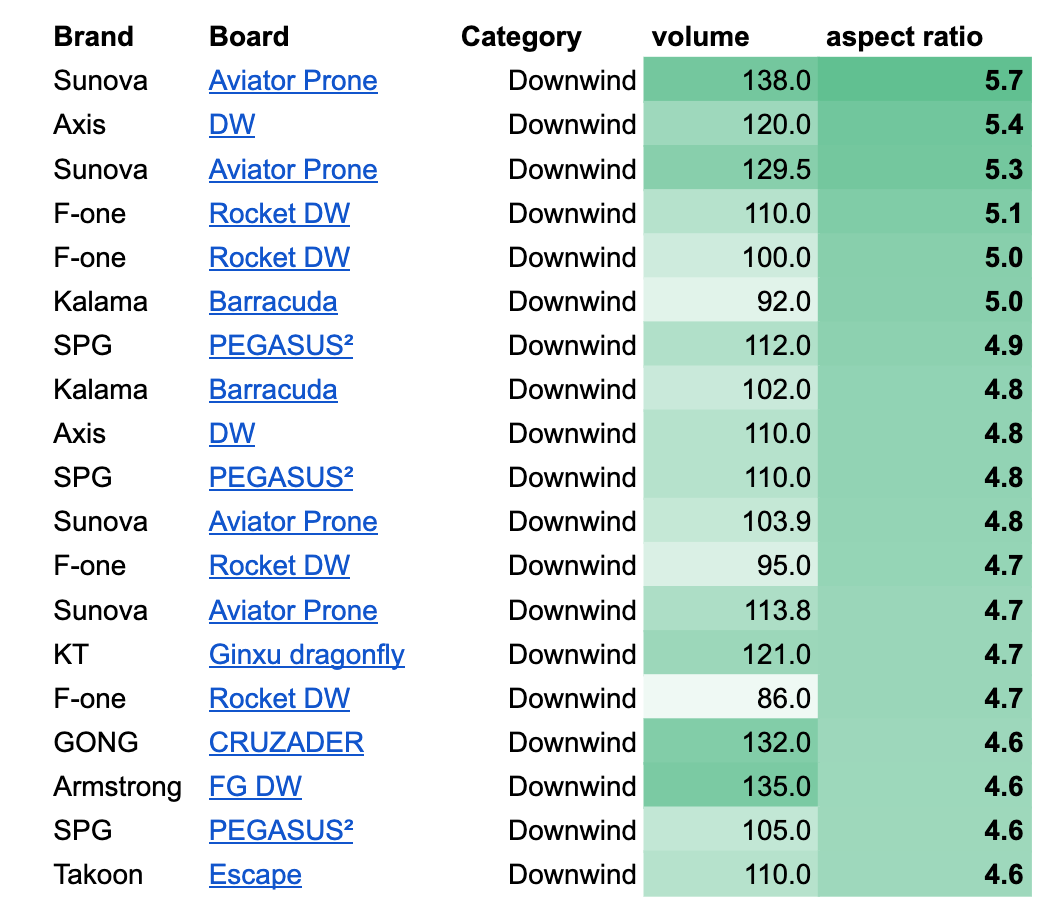Open Aviator Prone link in 103.9 volume row

pyautogui.click(x=293, y=522)
